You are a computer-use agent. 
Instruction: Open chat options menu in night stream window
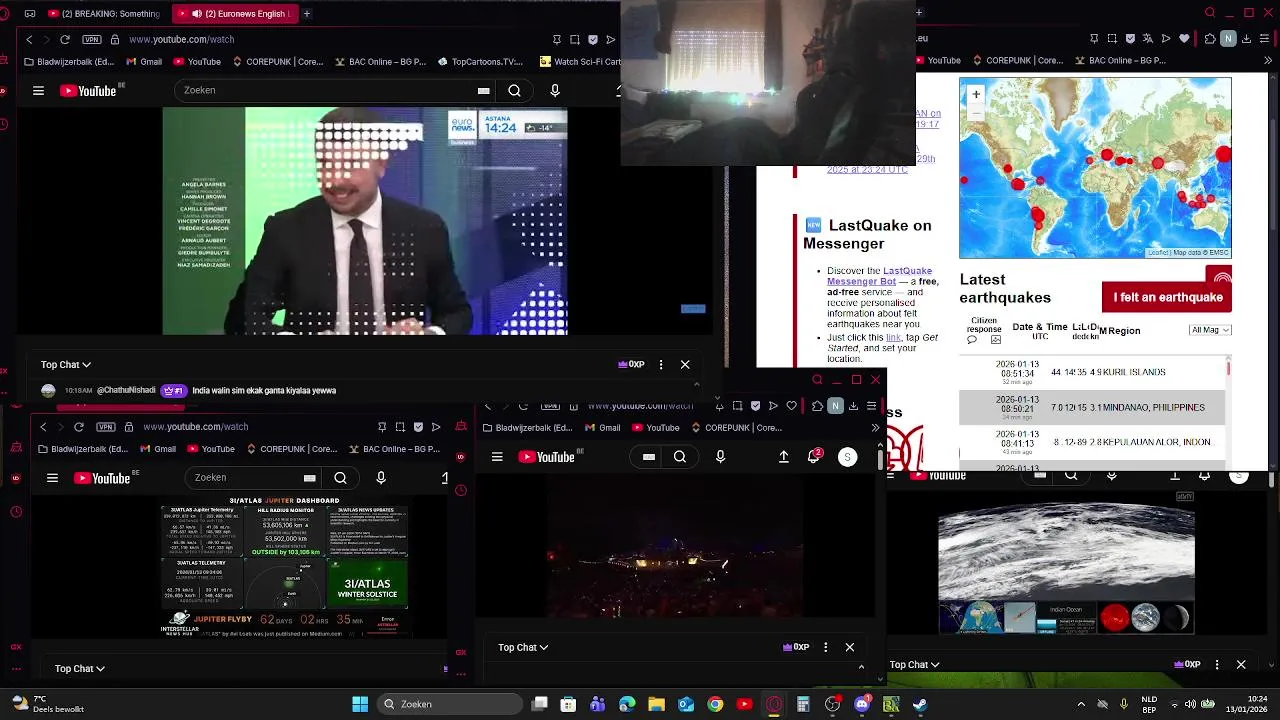point(825,648)
